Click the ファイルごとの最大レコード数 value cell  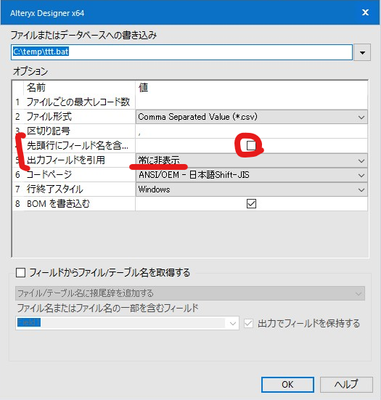(x=252, y=102)
